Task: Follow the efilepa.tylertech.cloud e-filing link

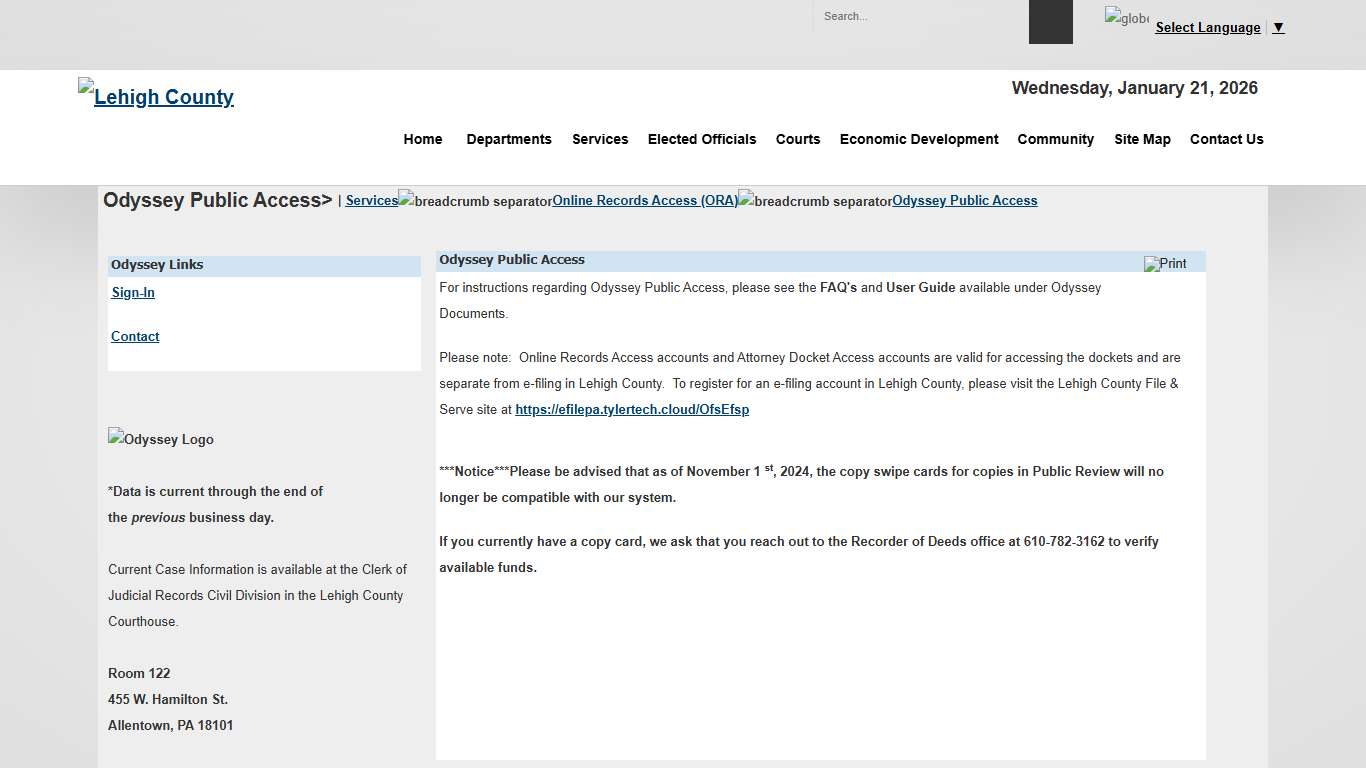Action: [632, 410]
